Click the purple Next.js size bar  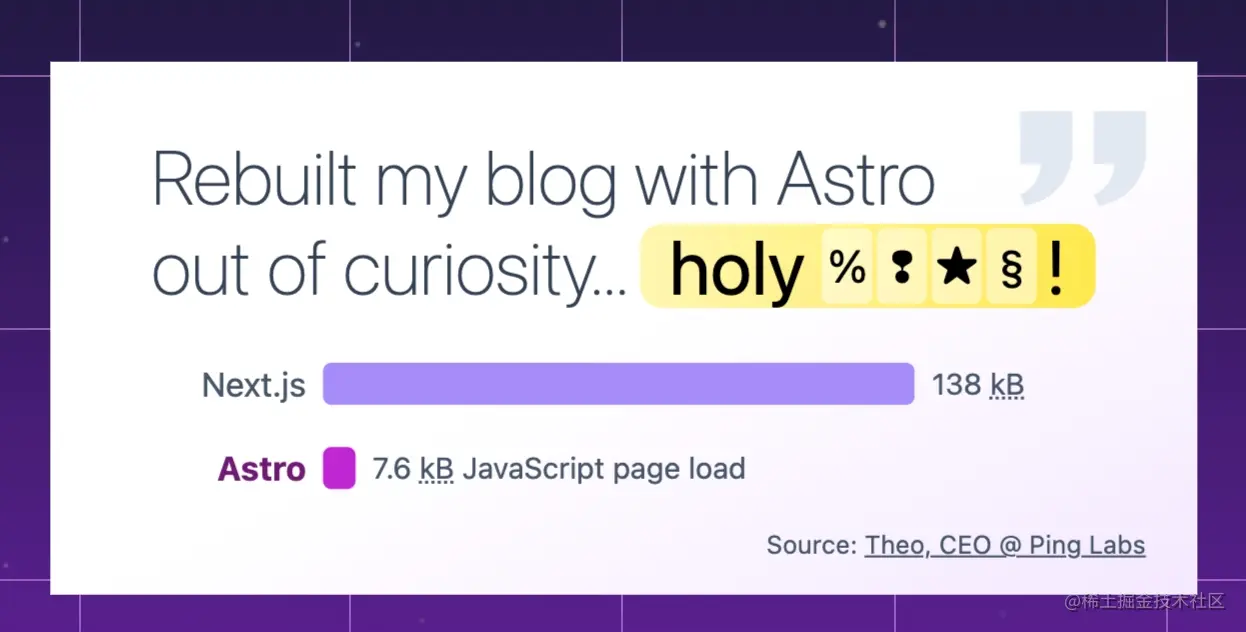618,384
